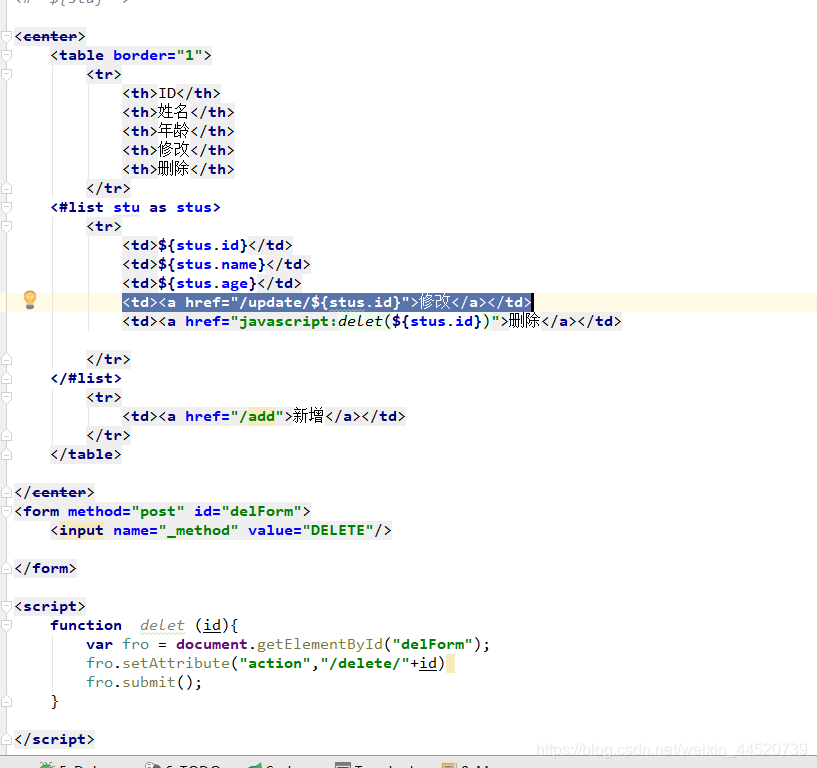Click the 年龄 table header line
The height and width of the screenshot is (768, 817).
pyautogui.click(x=178, y=131)
